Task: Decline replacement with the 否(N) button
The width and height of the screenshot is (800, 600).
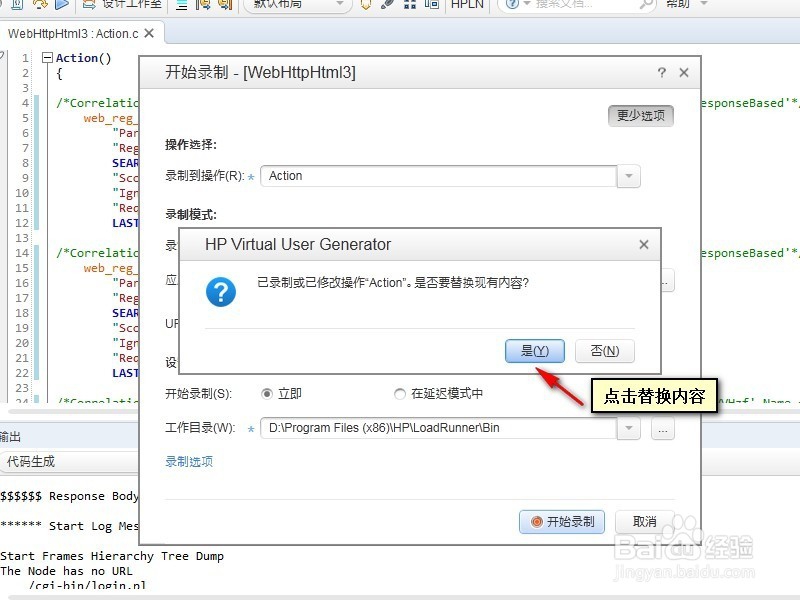Action: pyautogui.click(x=605, y=351)
